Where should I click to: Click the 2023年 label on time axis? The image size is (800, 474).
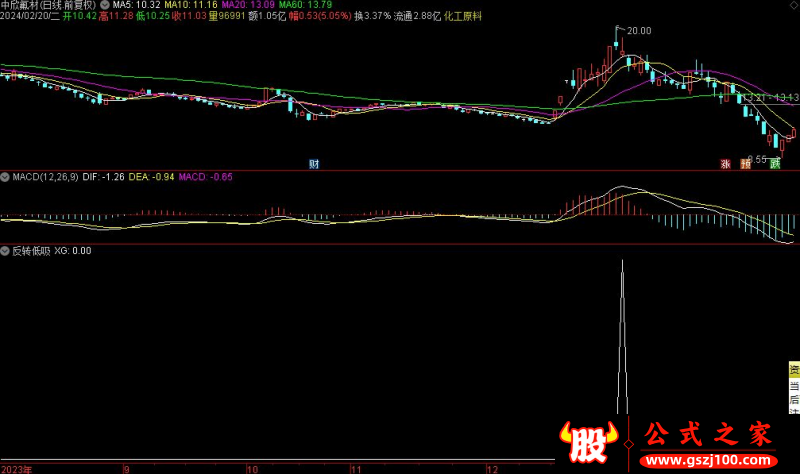tap(16, 468)
